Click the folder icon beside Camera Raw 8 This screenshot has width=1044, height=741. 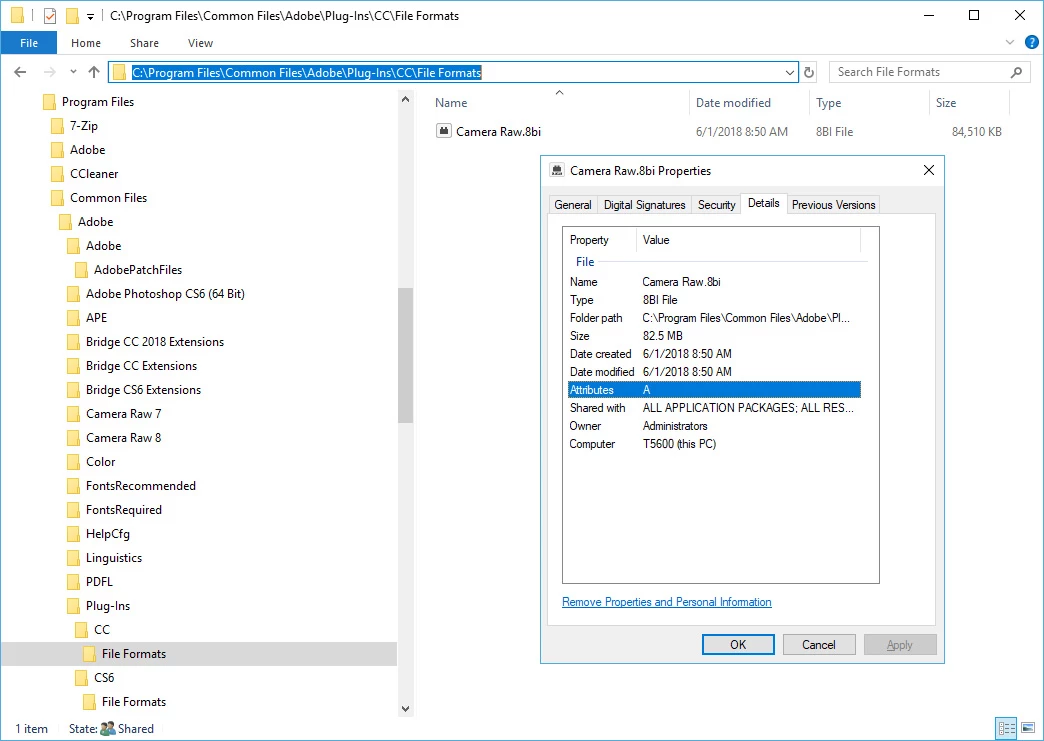(74, 438)
